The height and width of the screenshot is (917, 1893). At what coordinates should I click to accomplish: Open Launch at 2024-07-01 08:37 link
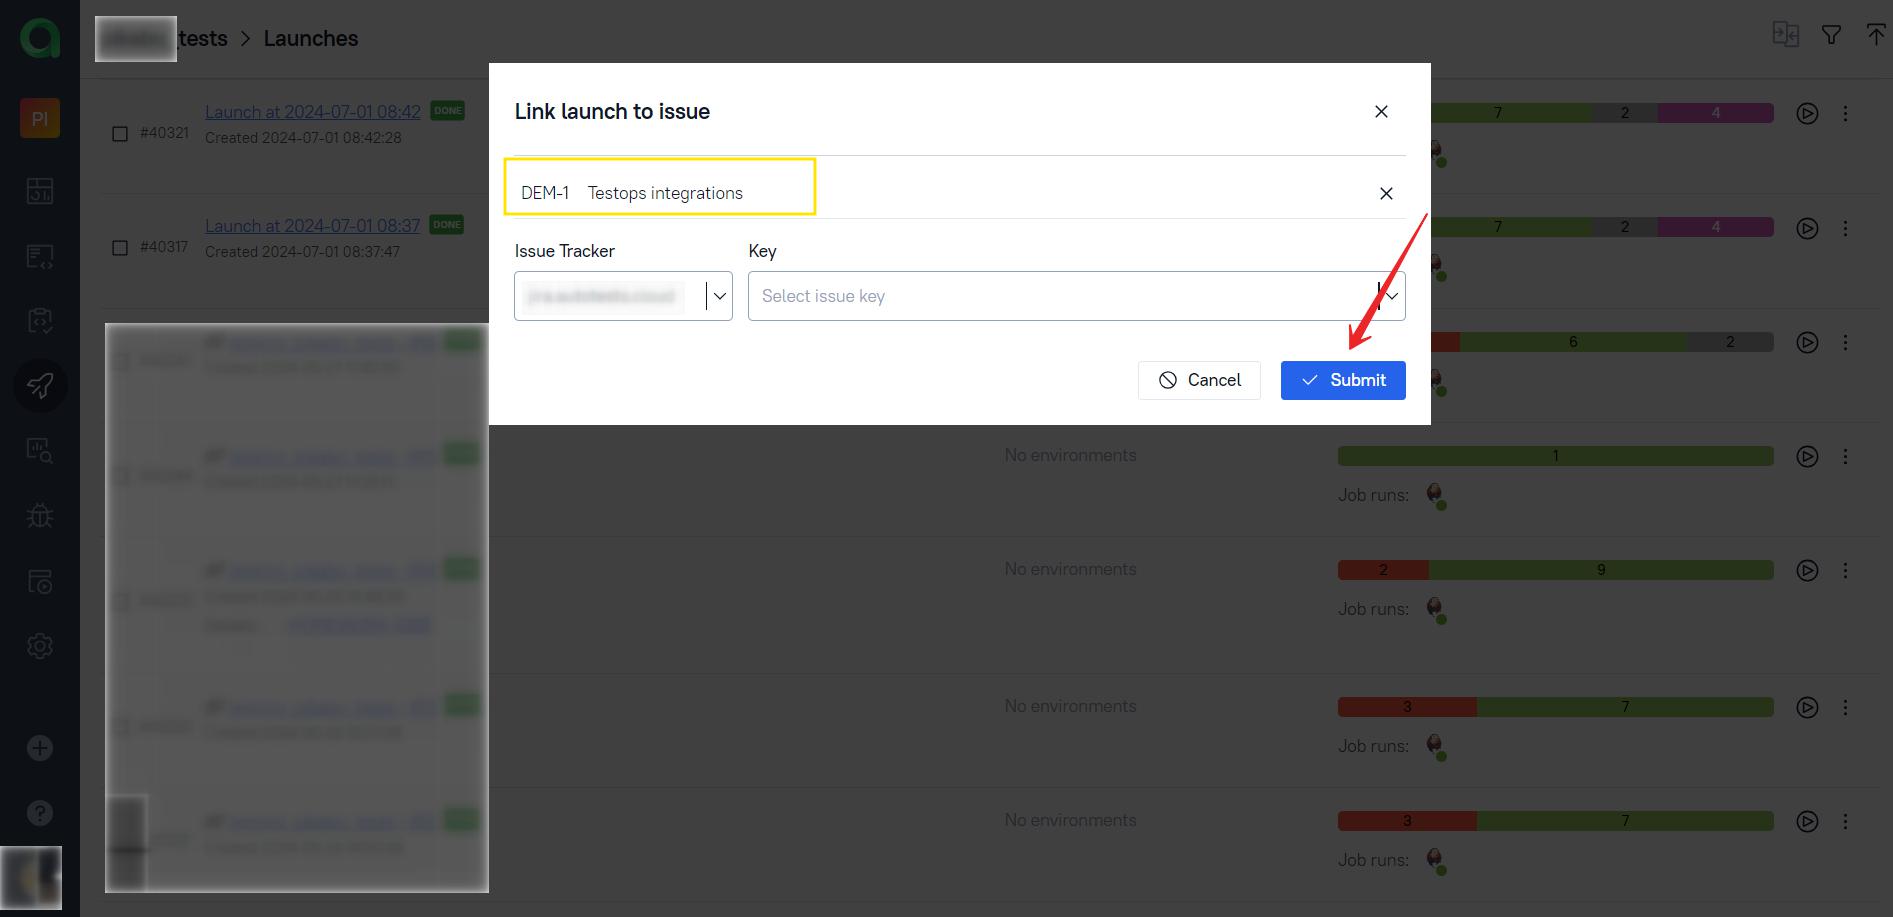[x=313, y=226]
